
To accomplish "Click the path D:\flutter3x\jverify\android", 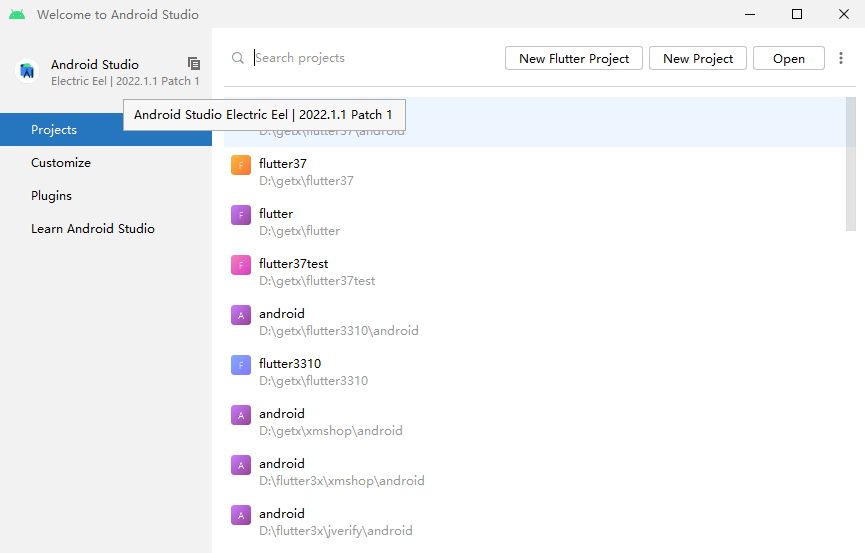I will pyautogui.click(x=336, y=531).
